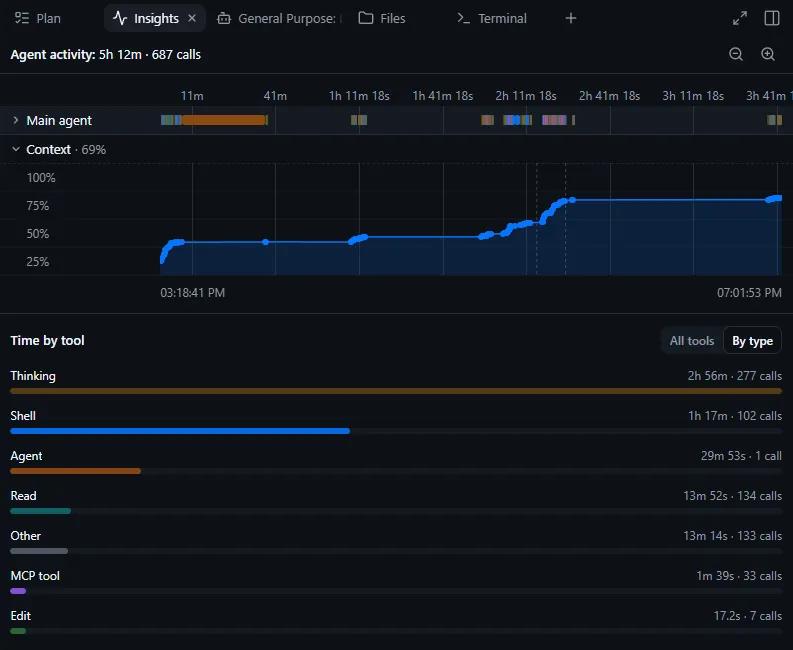Click the Shell time bar
Image resolution: width=793 pixels, height=650 pixels.
coord(180,431)
